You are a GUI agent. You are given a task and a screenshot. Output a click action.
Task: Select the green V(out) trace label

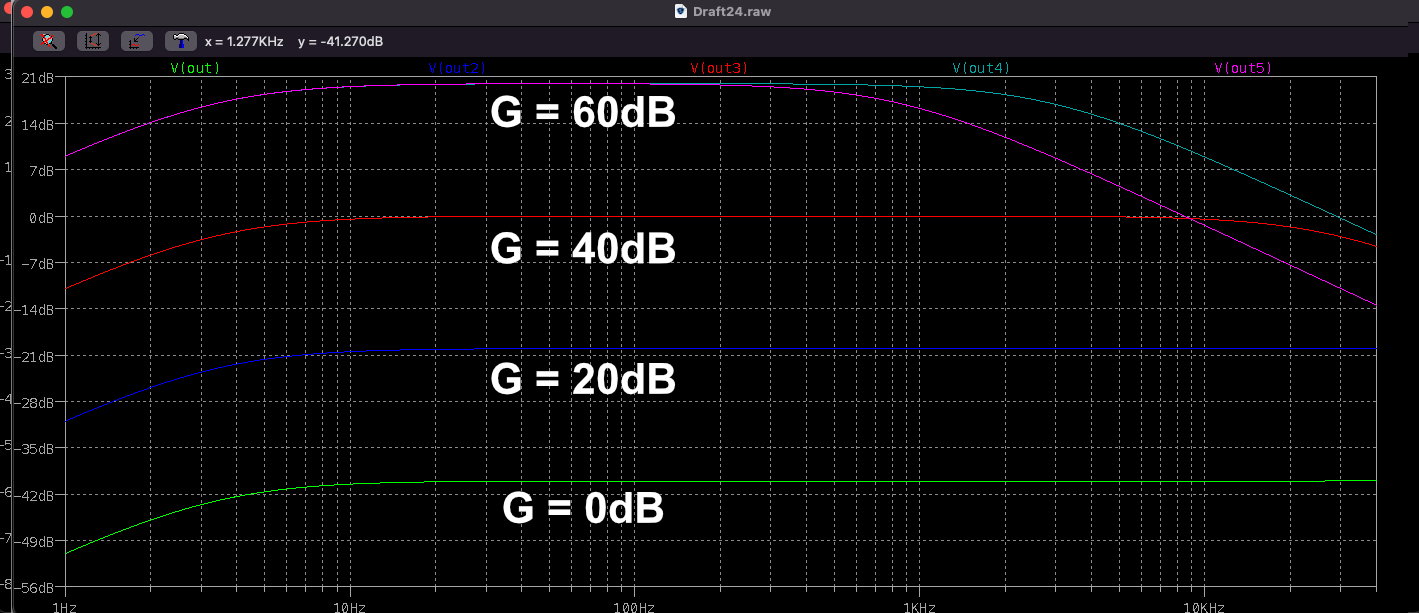pyautogui.click(x=195, y=68)
